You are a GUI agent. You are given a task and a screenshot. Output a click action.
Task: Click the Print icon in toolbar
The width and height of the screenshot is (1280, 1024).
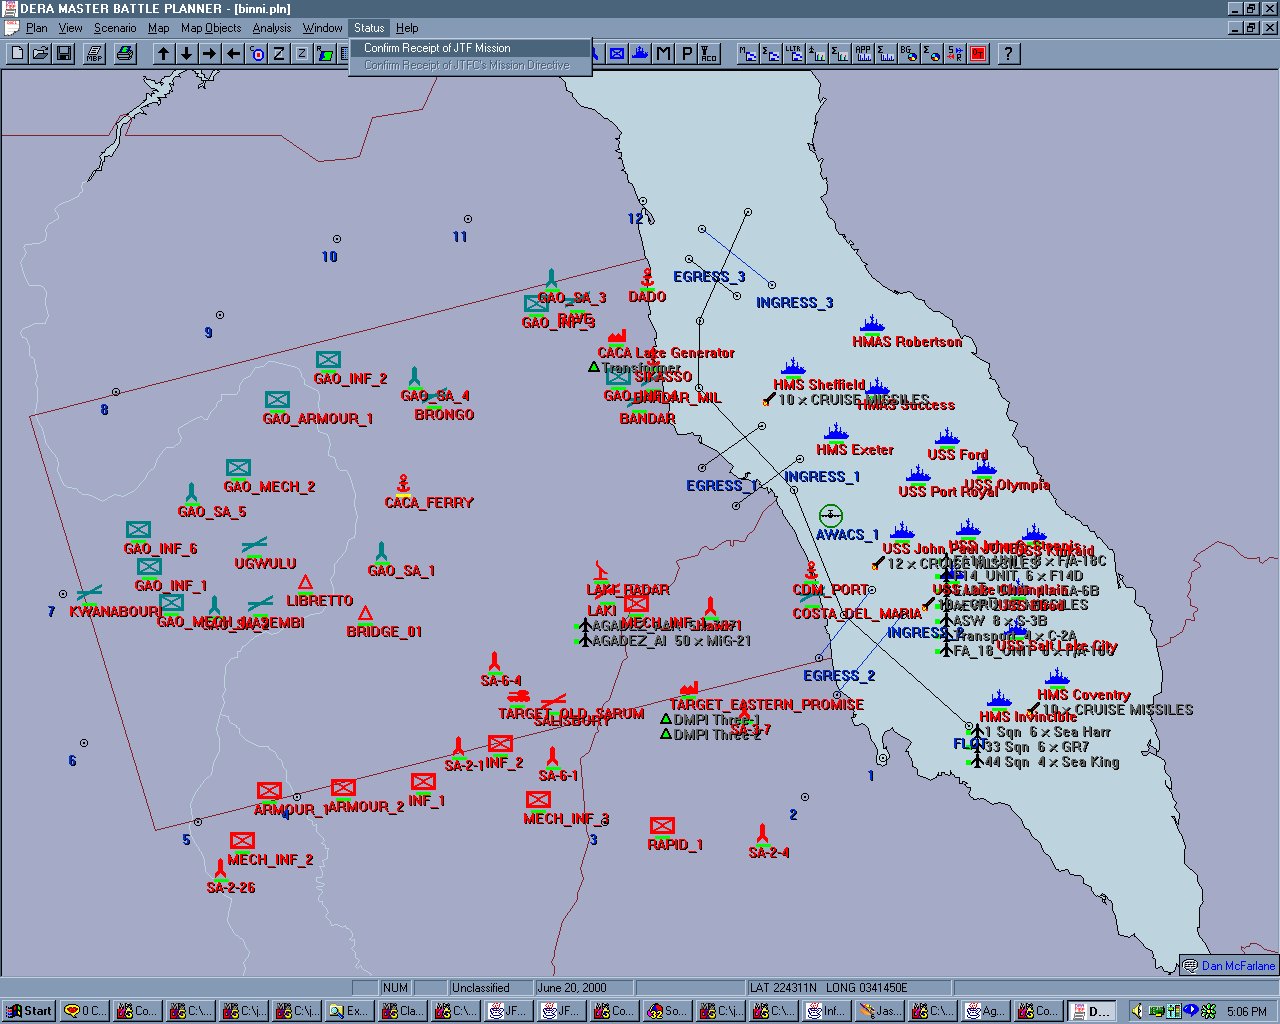point(125,54)
